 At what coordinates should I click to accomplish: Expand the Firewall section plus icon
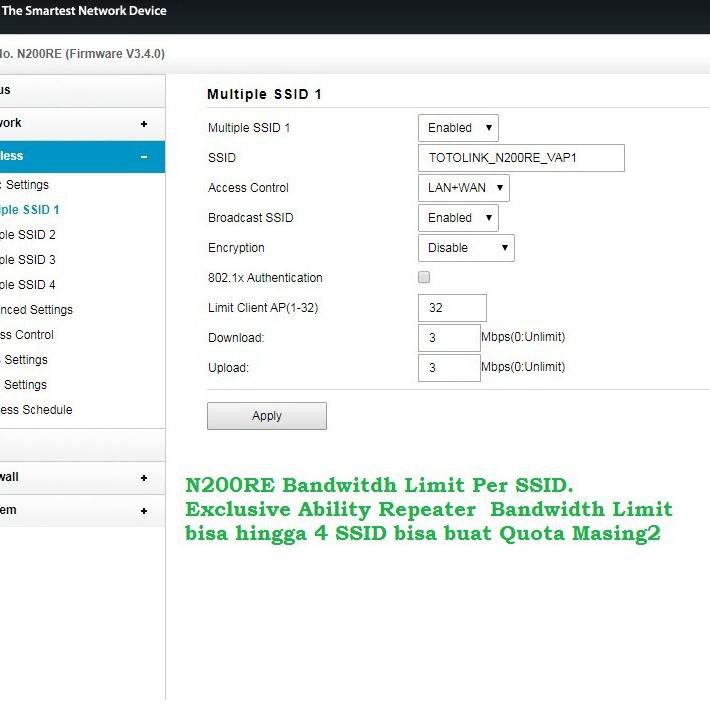pos(144,478)
